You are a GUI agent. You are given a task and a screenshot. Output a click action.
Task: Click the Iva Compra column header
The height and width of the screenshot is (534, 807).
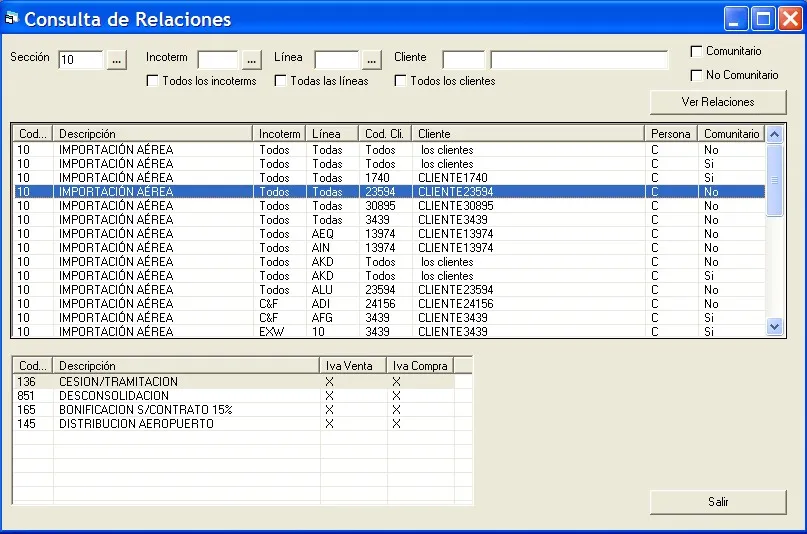click(x=420, y=366)
